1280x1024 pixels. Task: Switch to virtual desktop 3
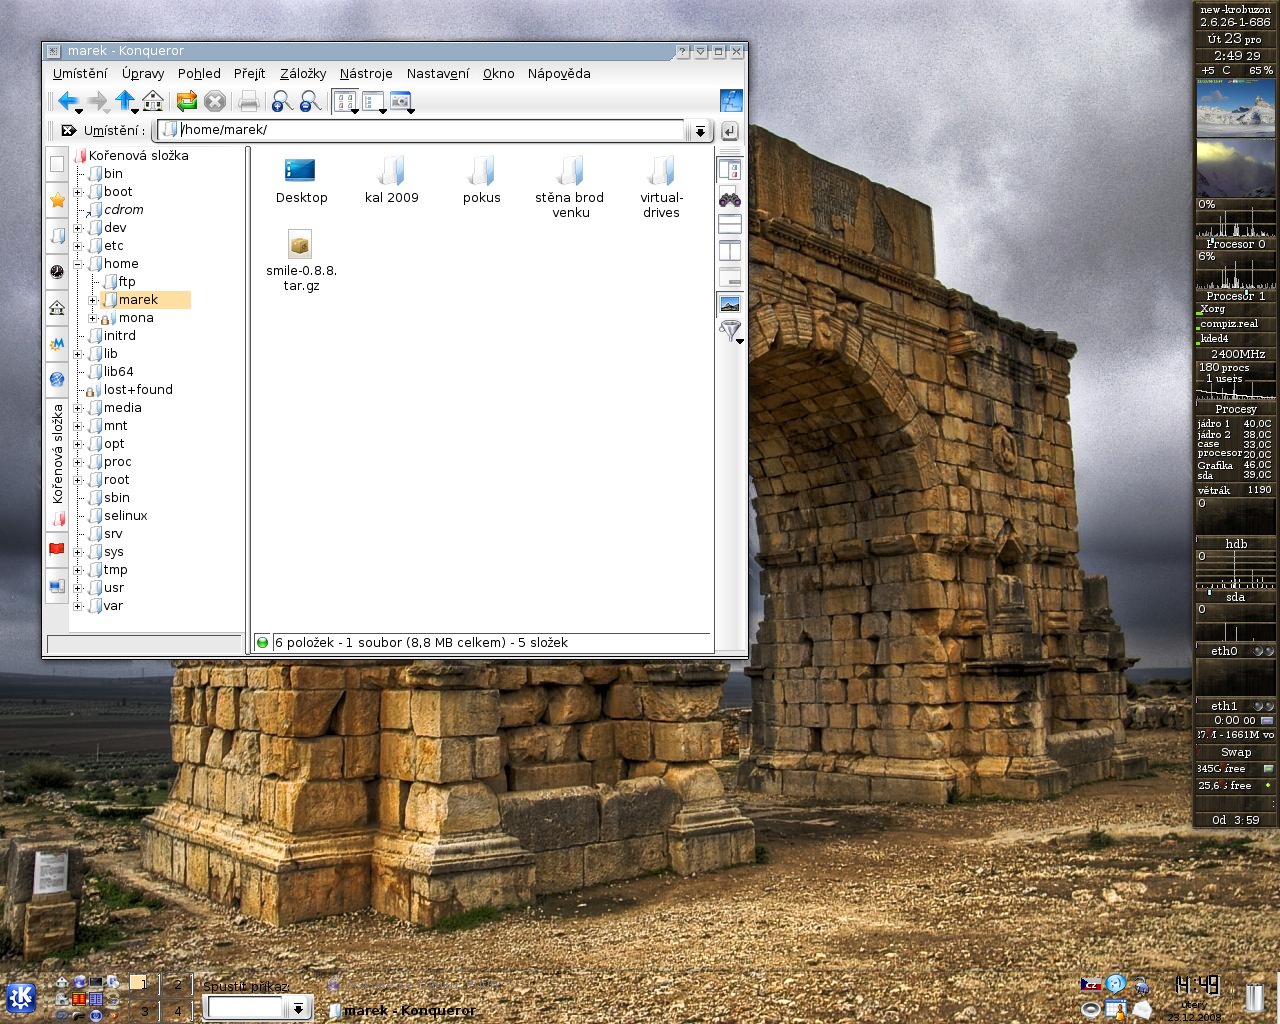pyautogui.click(x=144, y=1010)
